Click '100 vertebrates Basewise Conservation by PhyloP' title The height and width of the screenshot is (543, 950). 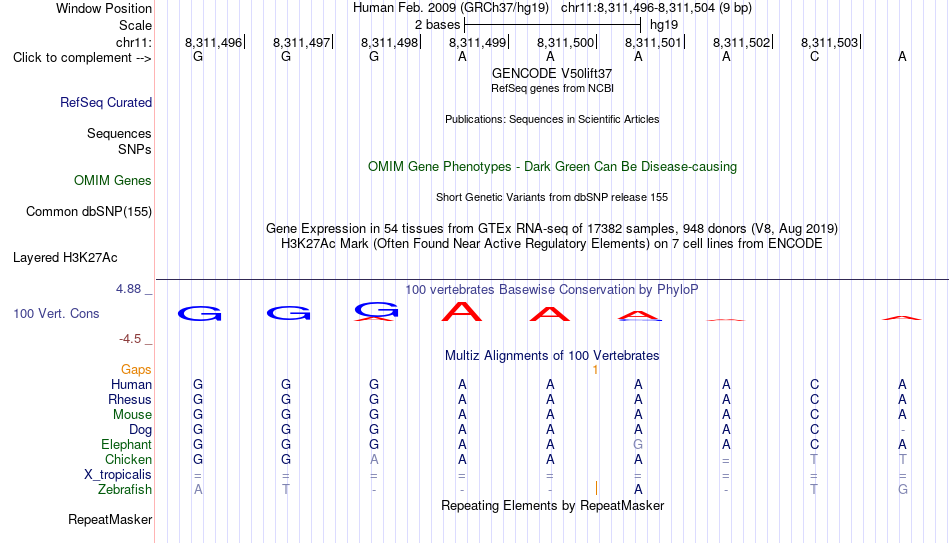(552, 290)
